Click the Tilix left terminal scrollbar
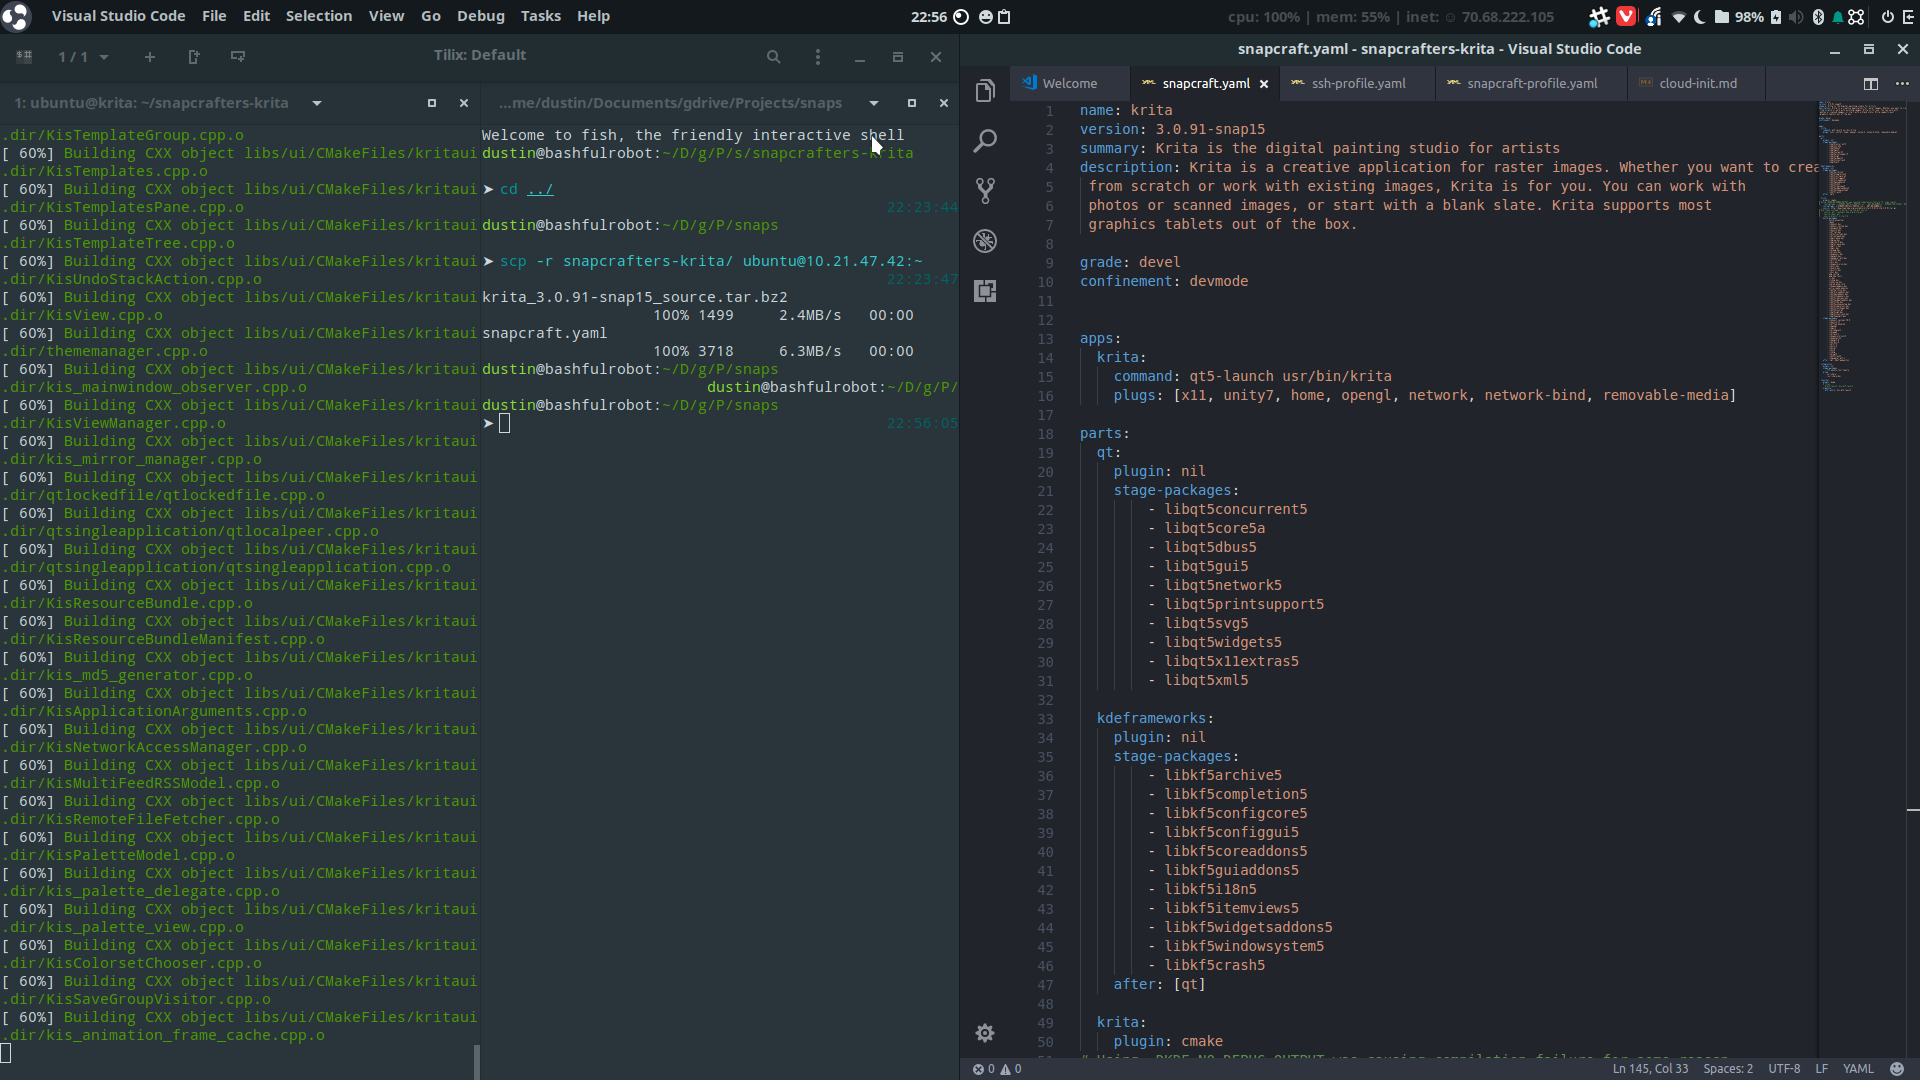Viewport: 1920px width, 1080px height. (x=476, y=1062)
